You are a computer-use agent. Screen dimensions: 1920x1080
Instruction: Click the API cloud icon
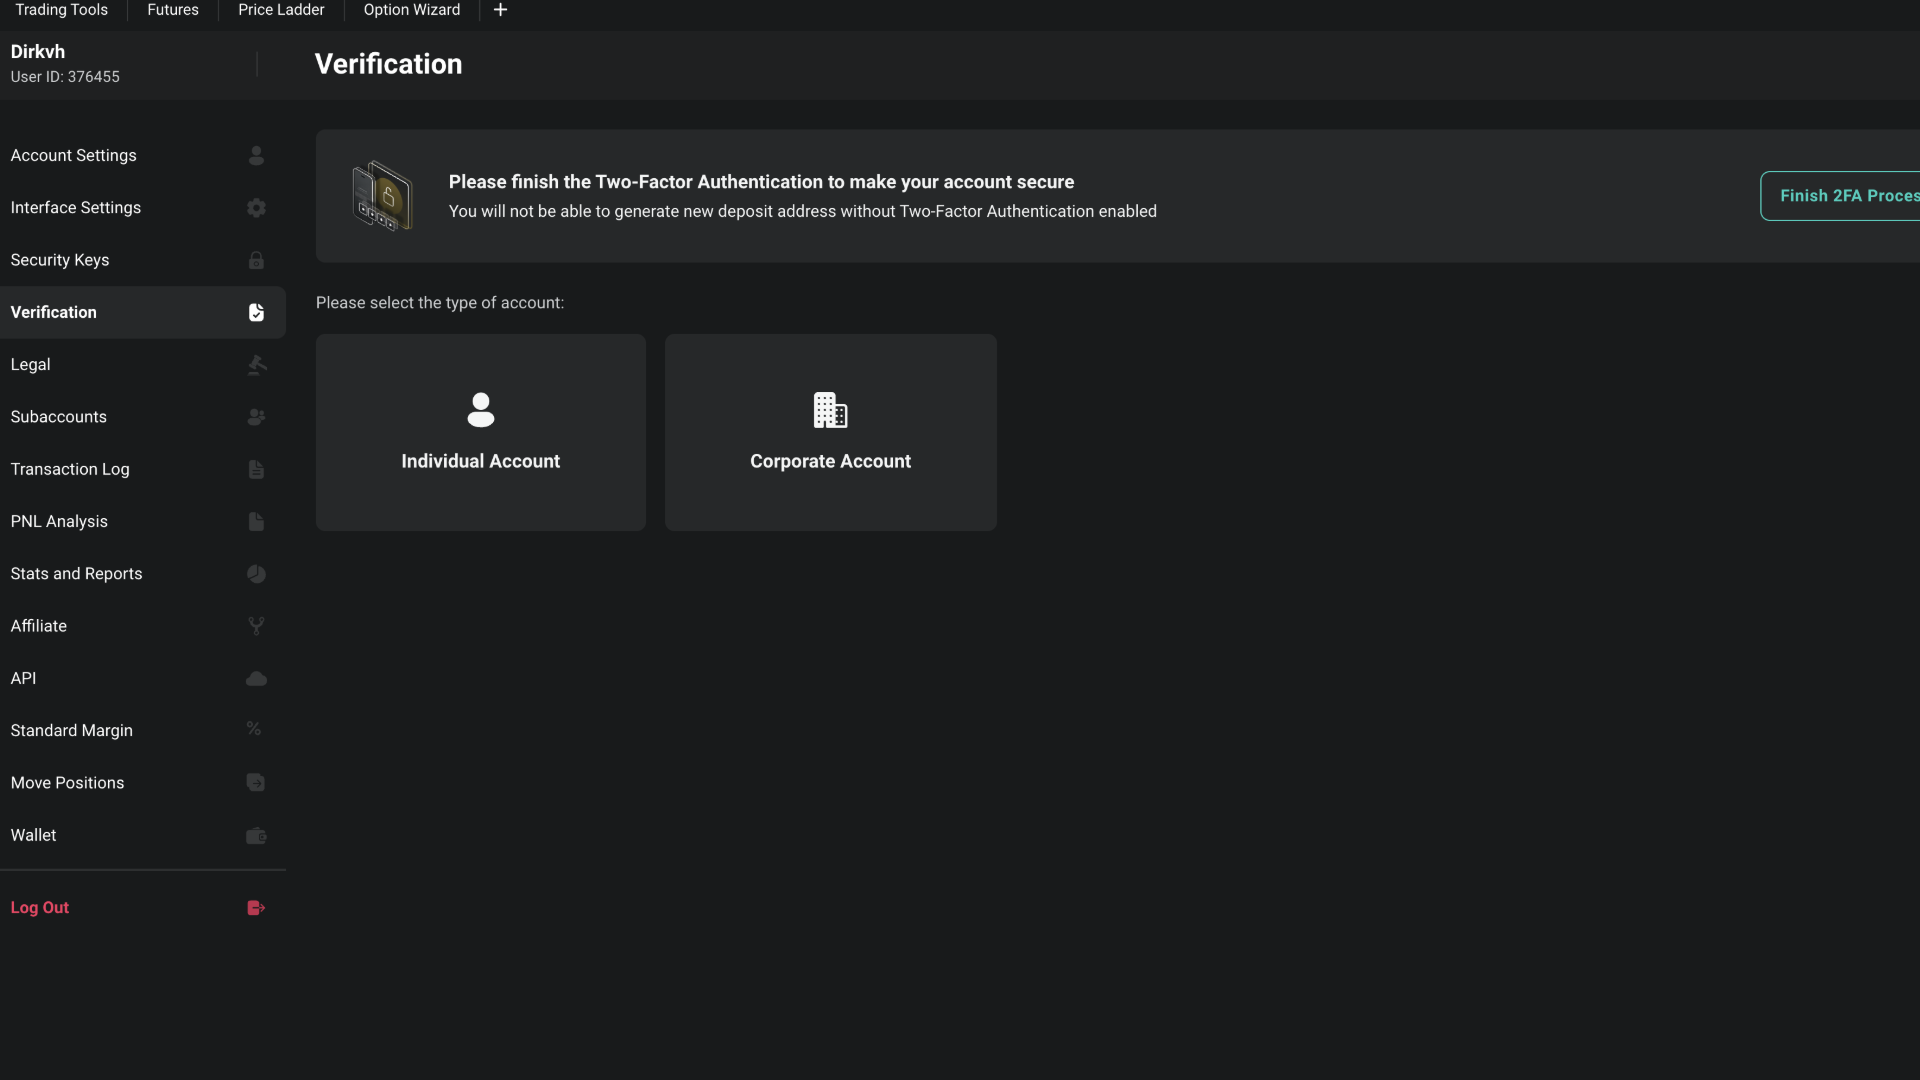(256, 679)
